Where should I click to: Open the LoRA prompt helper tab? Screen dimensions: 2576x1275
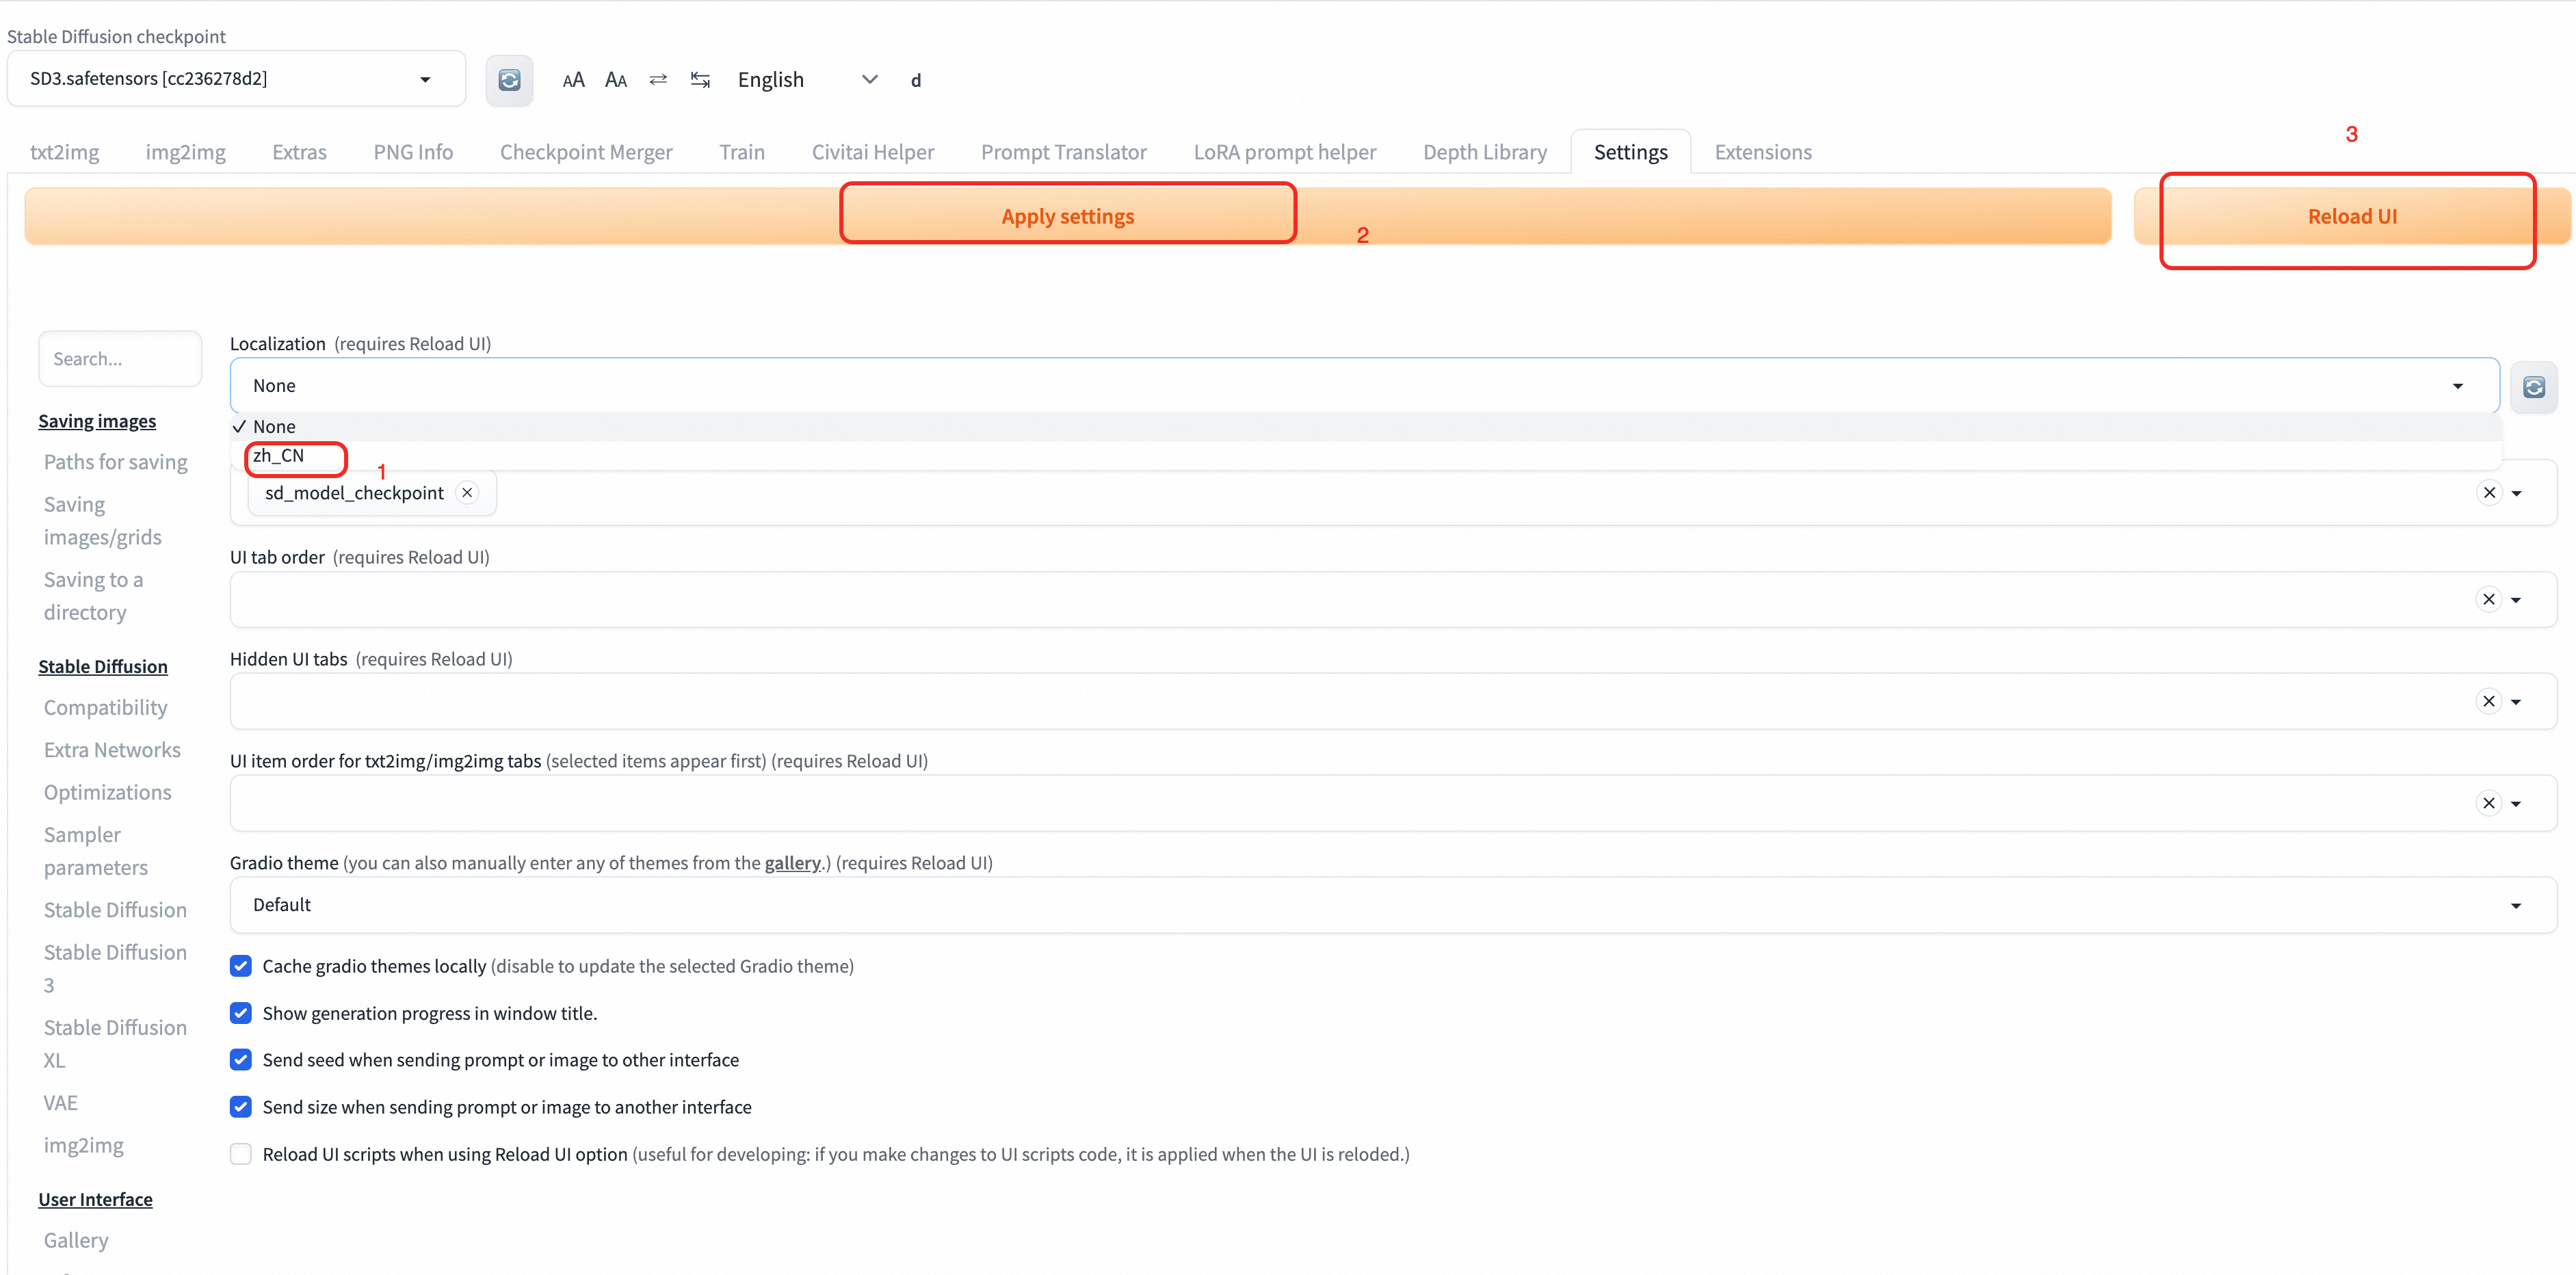click(x=1285, y=152)
